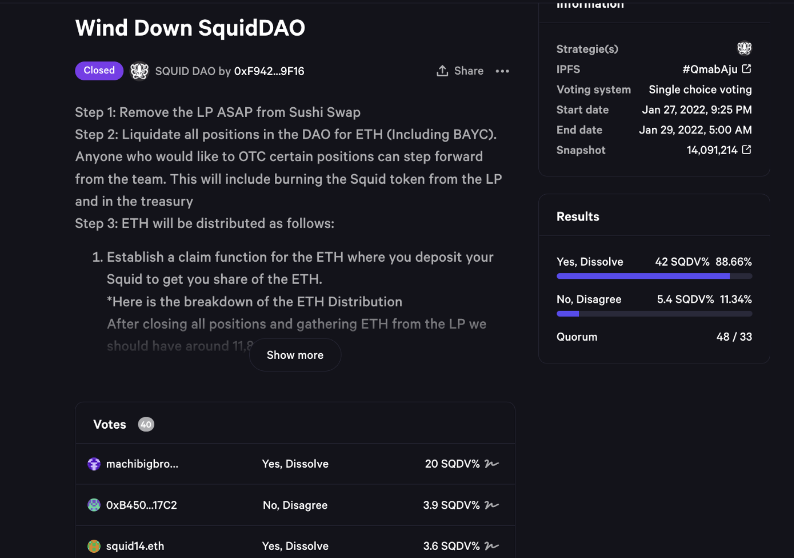Click squid14.eth's avatar icon
Viewport: 794px width, 560px height.
pos(94,546)
